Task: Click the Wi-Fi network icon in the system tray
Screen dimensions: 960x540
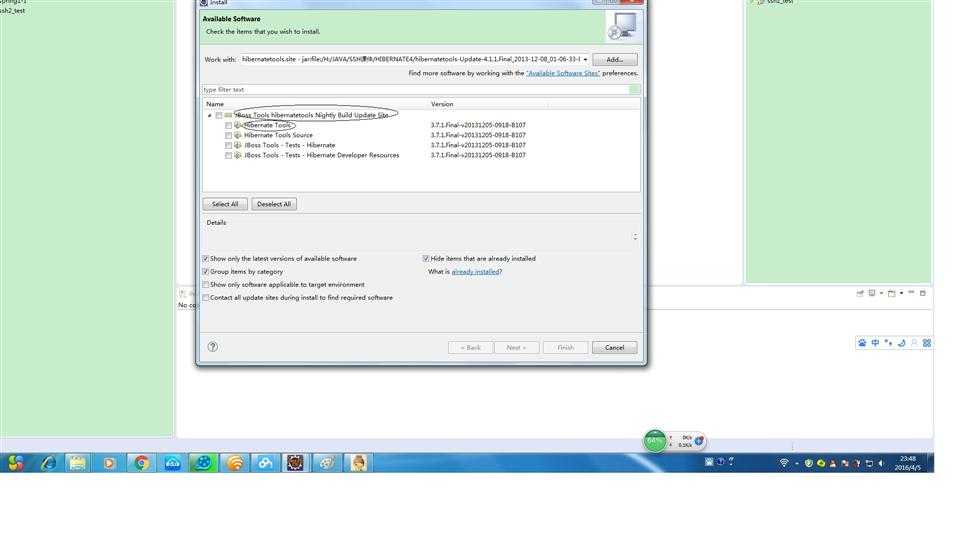Action: click(x=783, y=463)
